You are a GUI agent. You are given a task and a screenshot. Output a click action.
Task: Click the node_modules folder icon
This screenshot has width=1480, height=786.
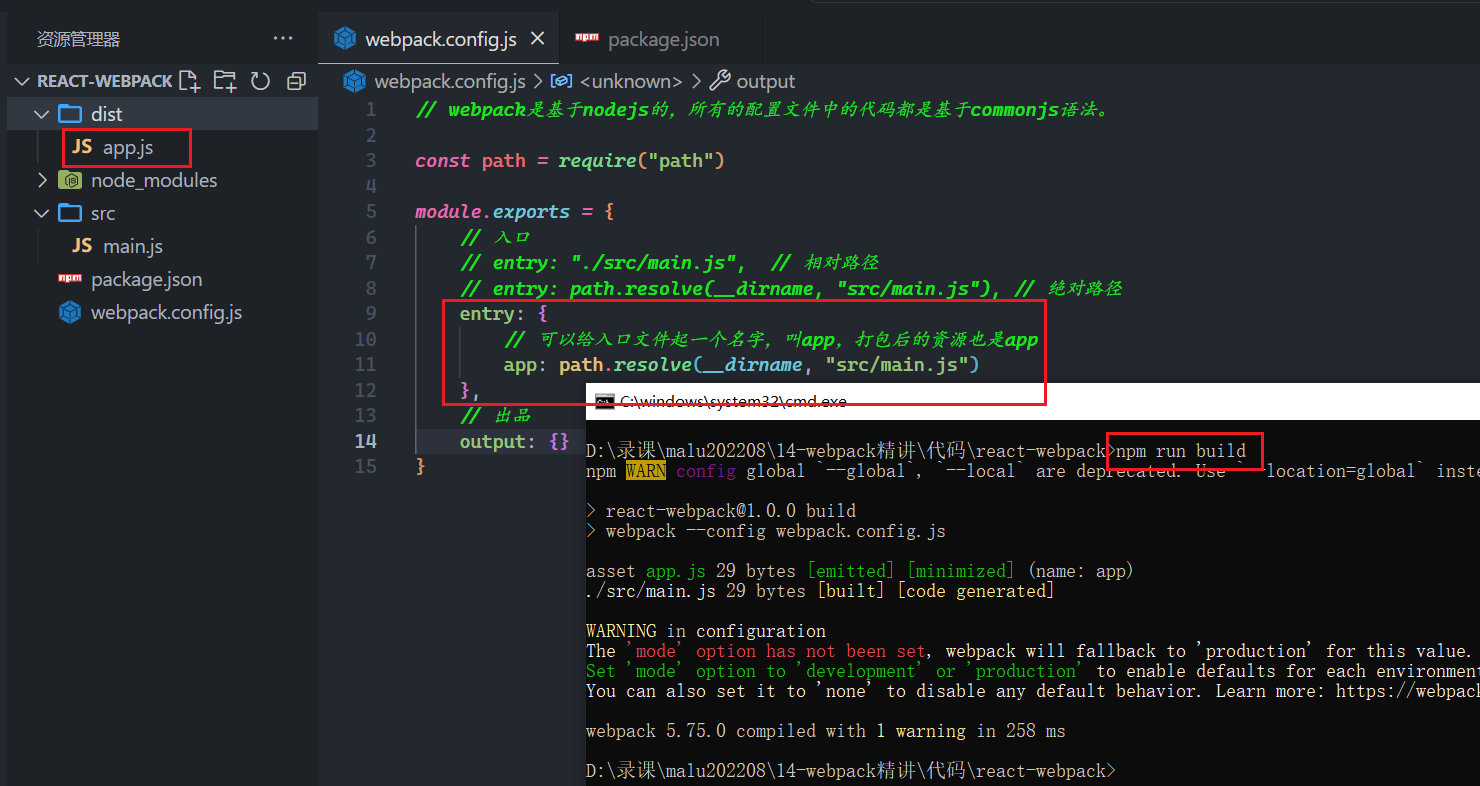(70, 180)
